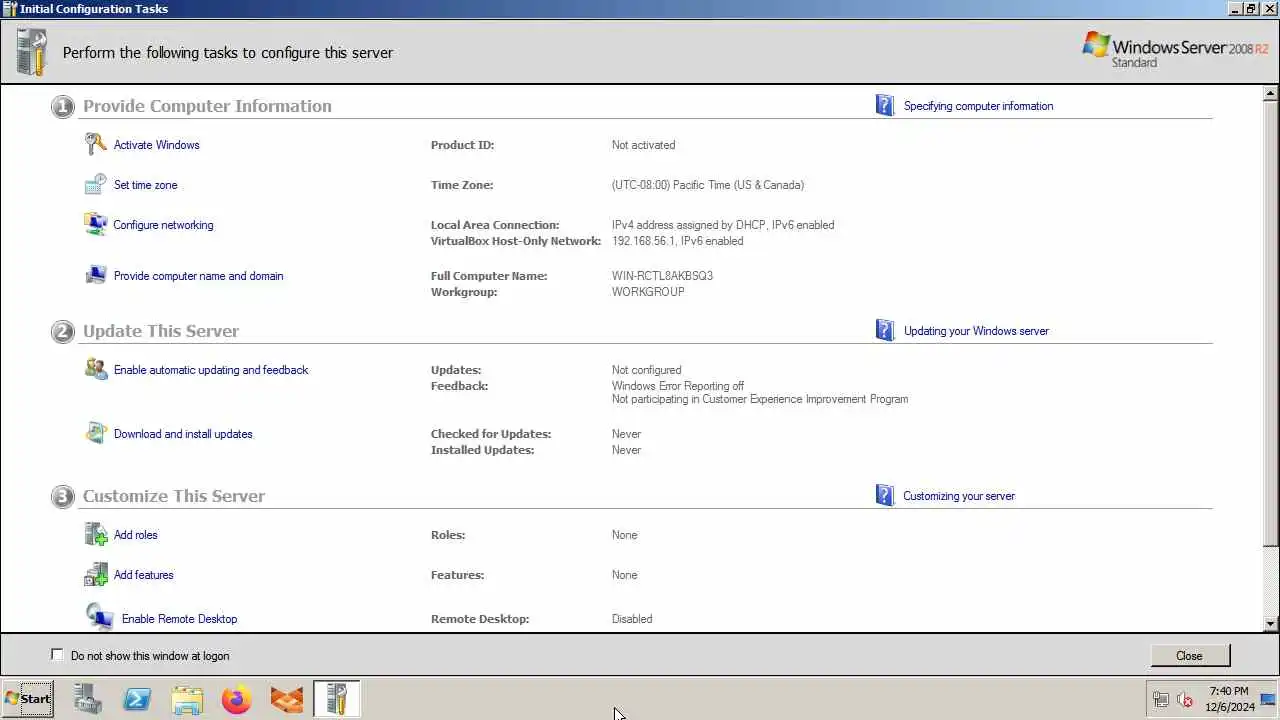Select the Initial Configuration Tasks taskbar button
Image resolution: width=1280 pixels, height=720 pixels.
coord(337,699)
